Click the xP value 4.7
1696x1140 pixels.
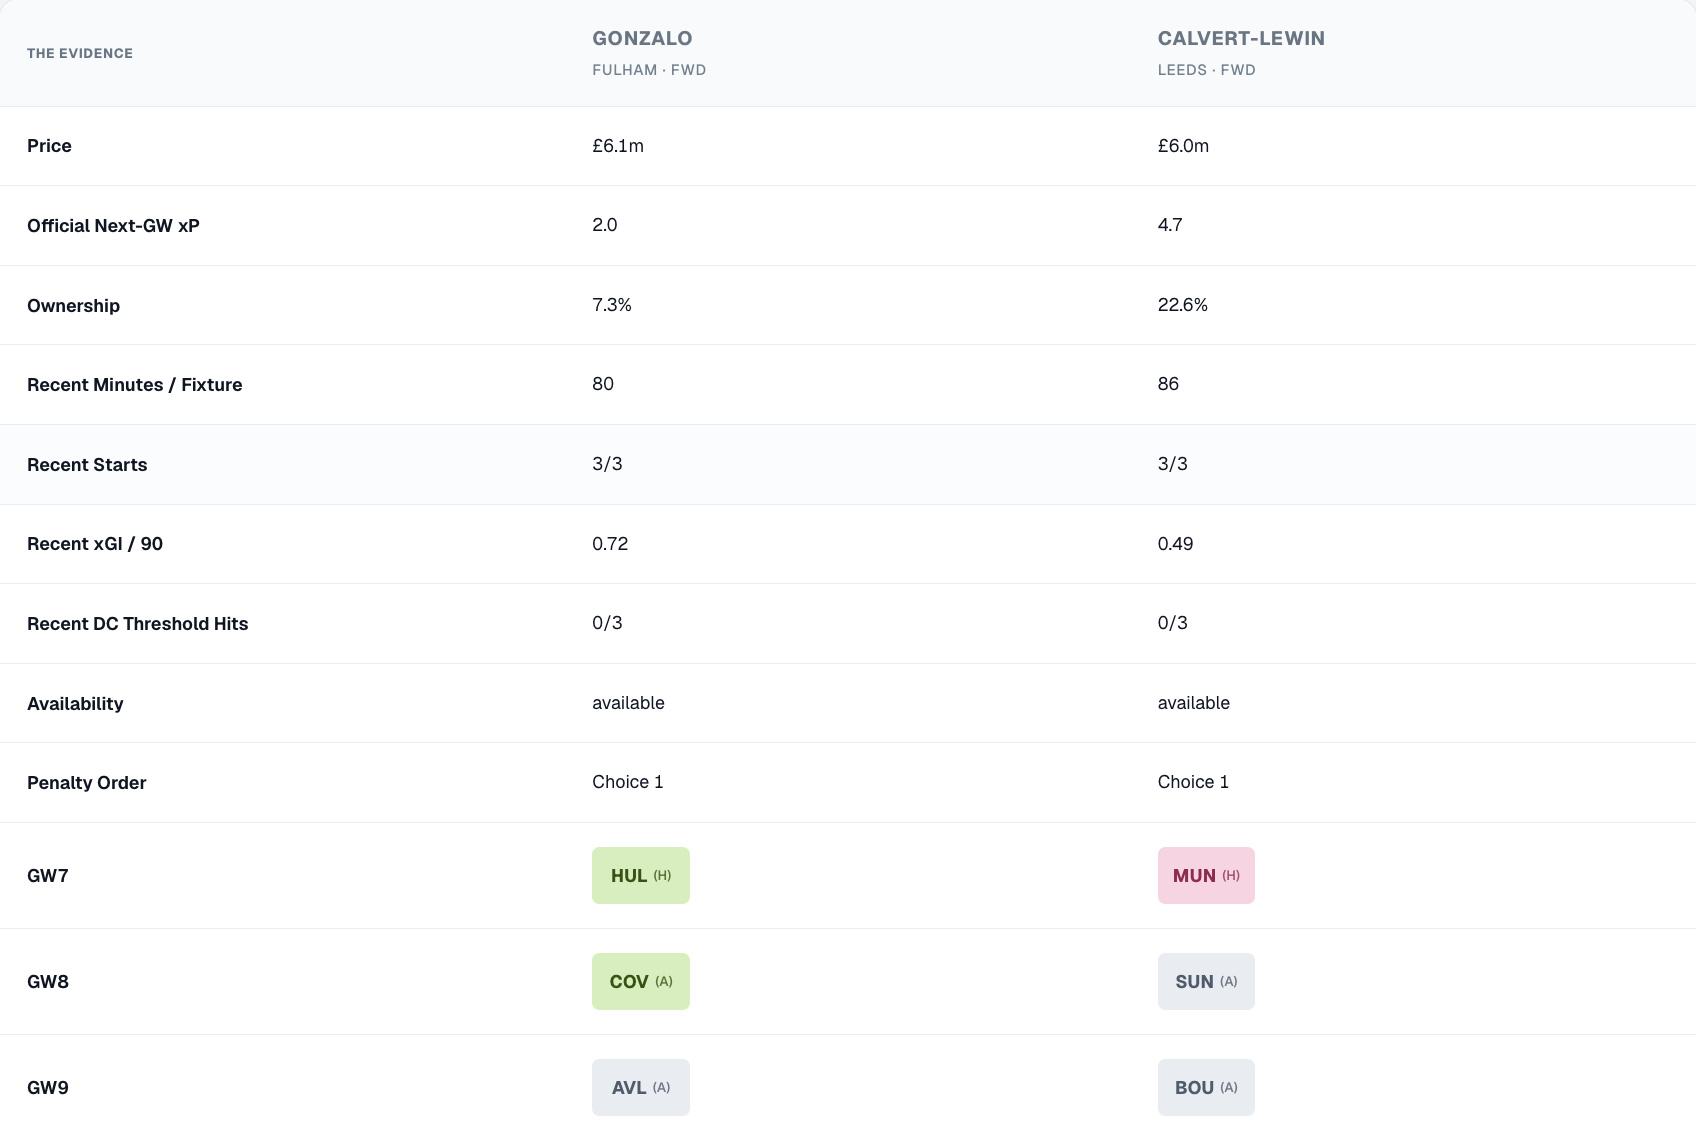point(1170,225)
